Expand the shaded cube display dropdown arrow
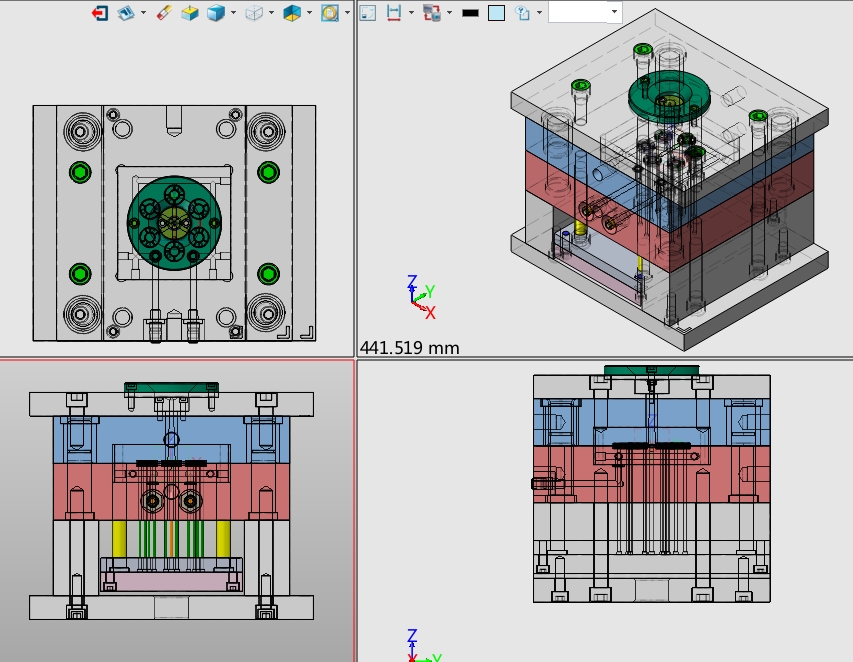This screenshot has width=853, height=662. (233, 13)
